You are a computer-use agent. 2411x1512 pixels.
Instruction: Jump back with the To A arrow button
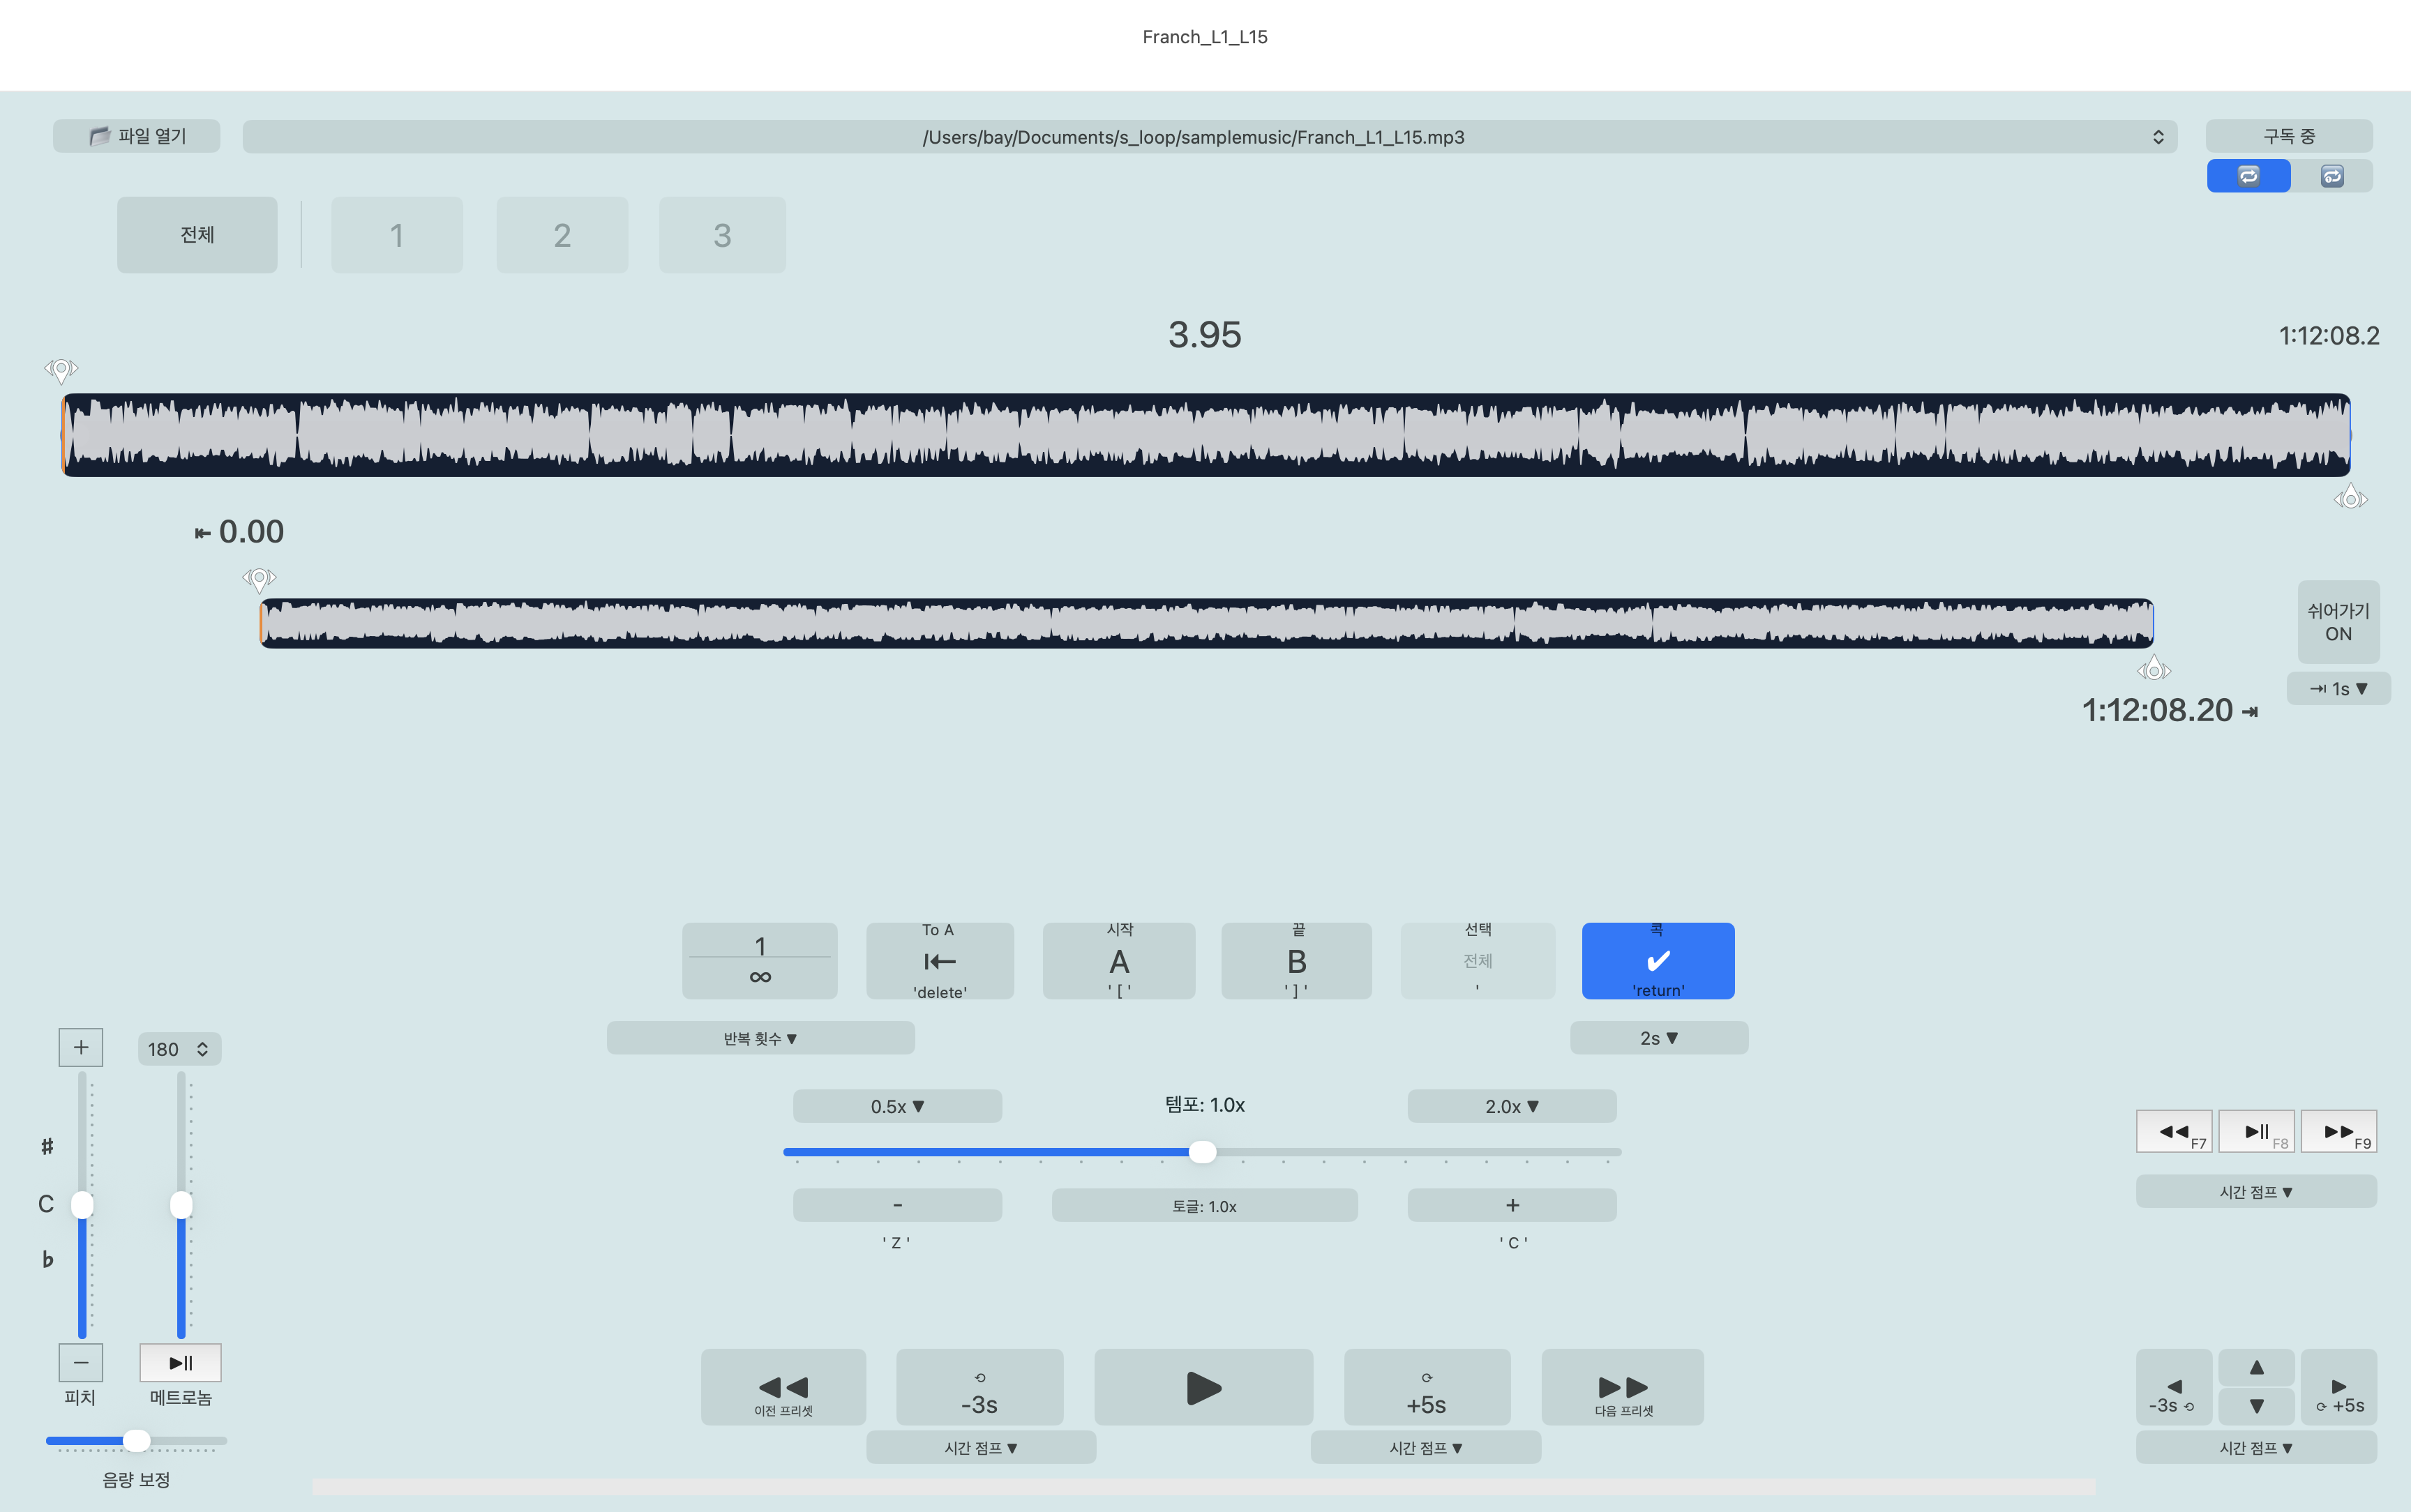pos(939,961)
